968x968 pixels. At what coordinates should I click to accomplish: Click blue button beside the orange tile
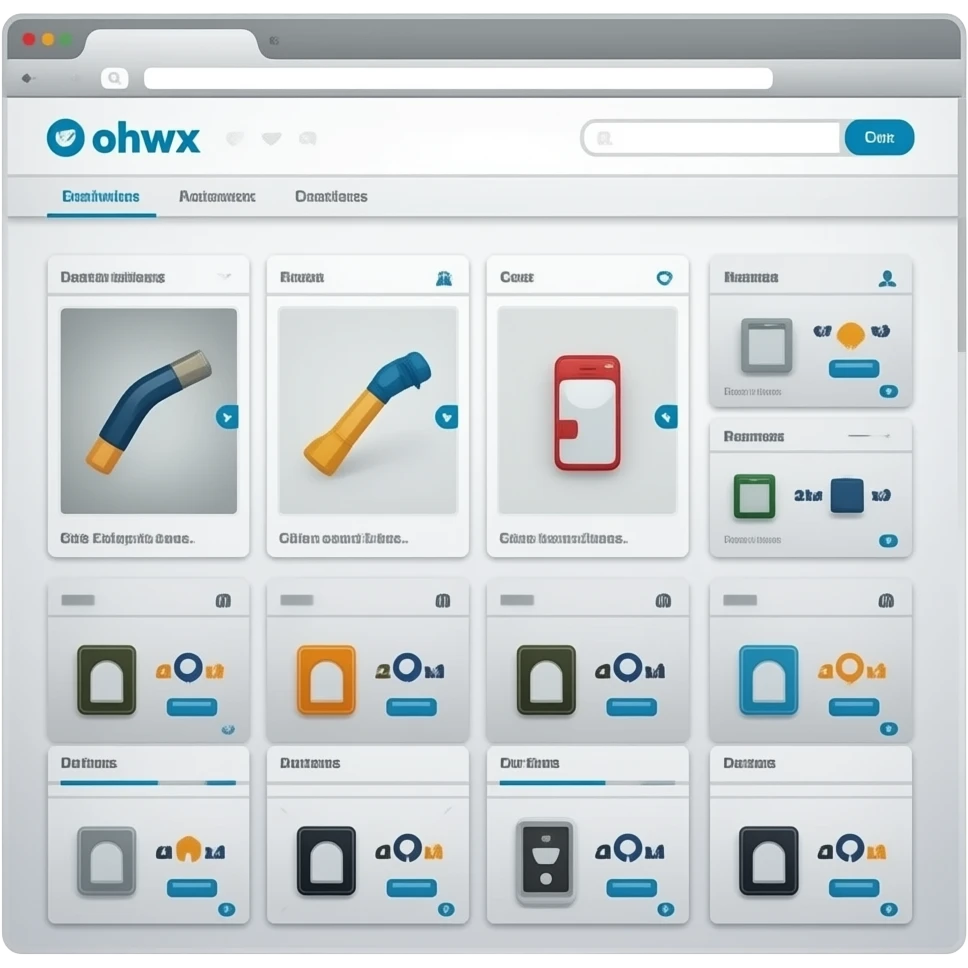pos(411,707)
